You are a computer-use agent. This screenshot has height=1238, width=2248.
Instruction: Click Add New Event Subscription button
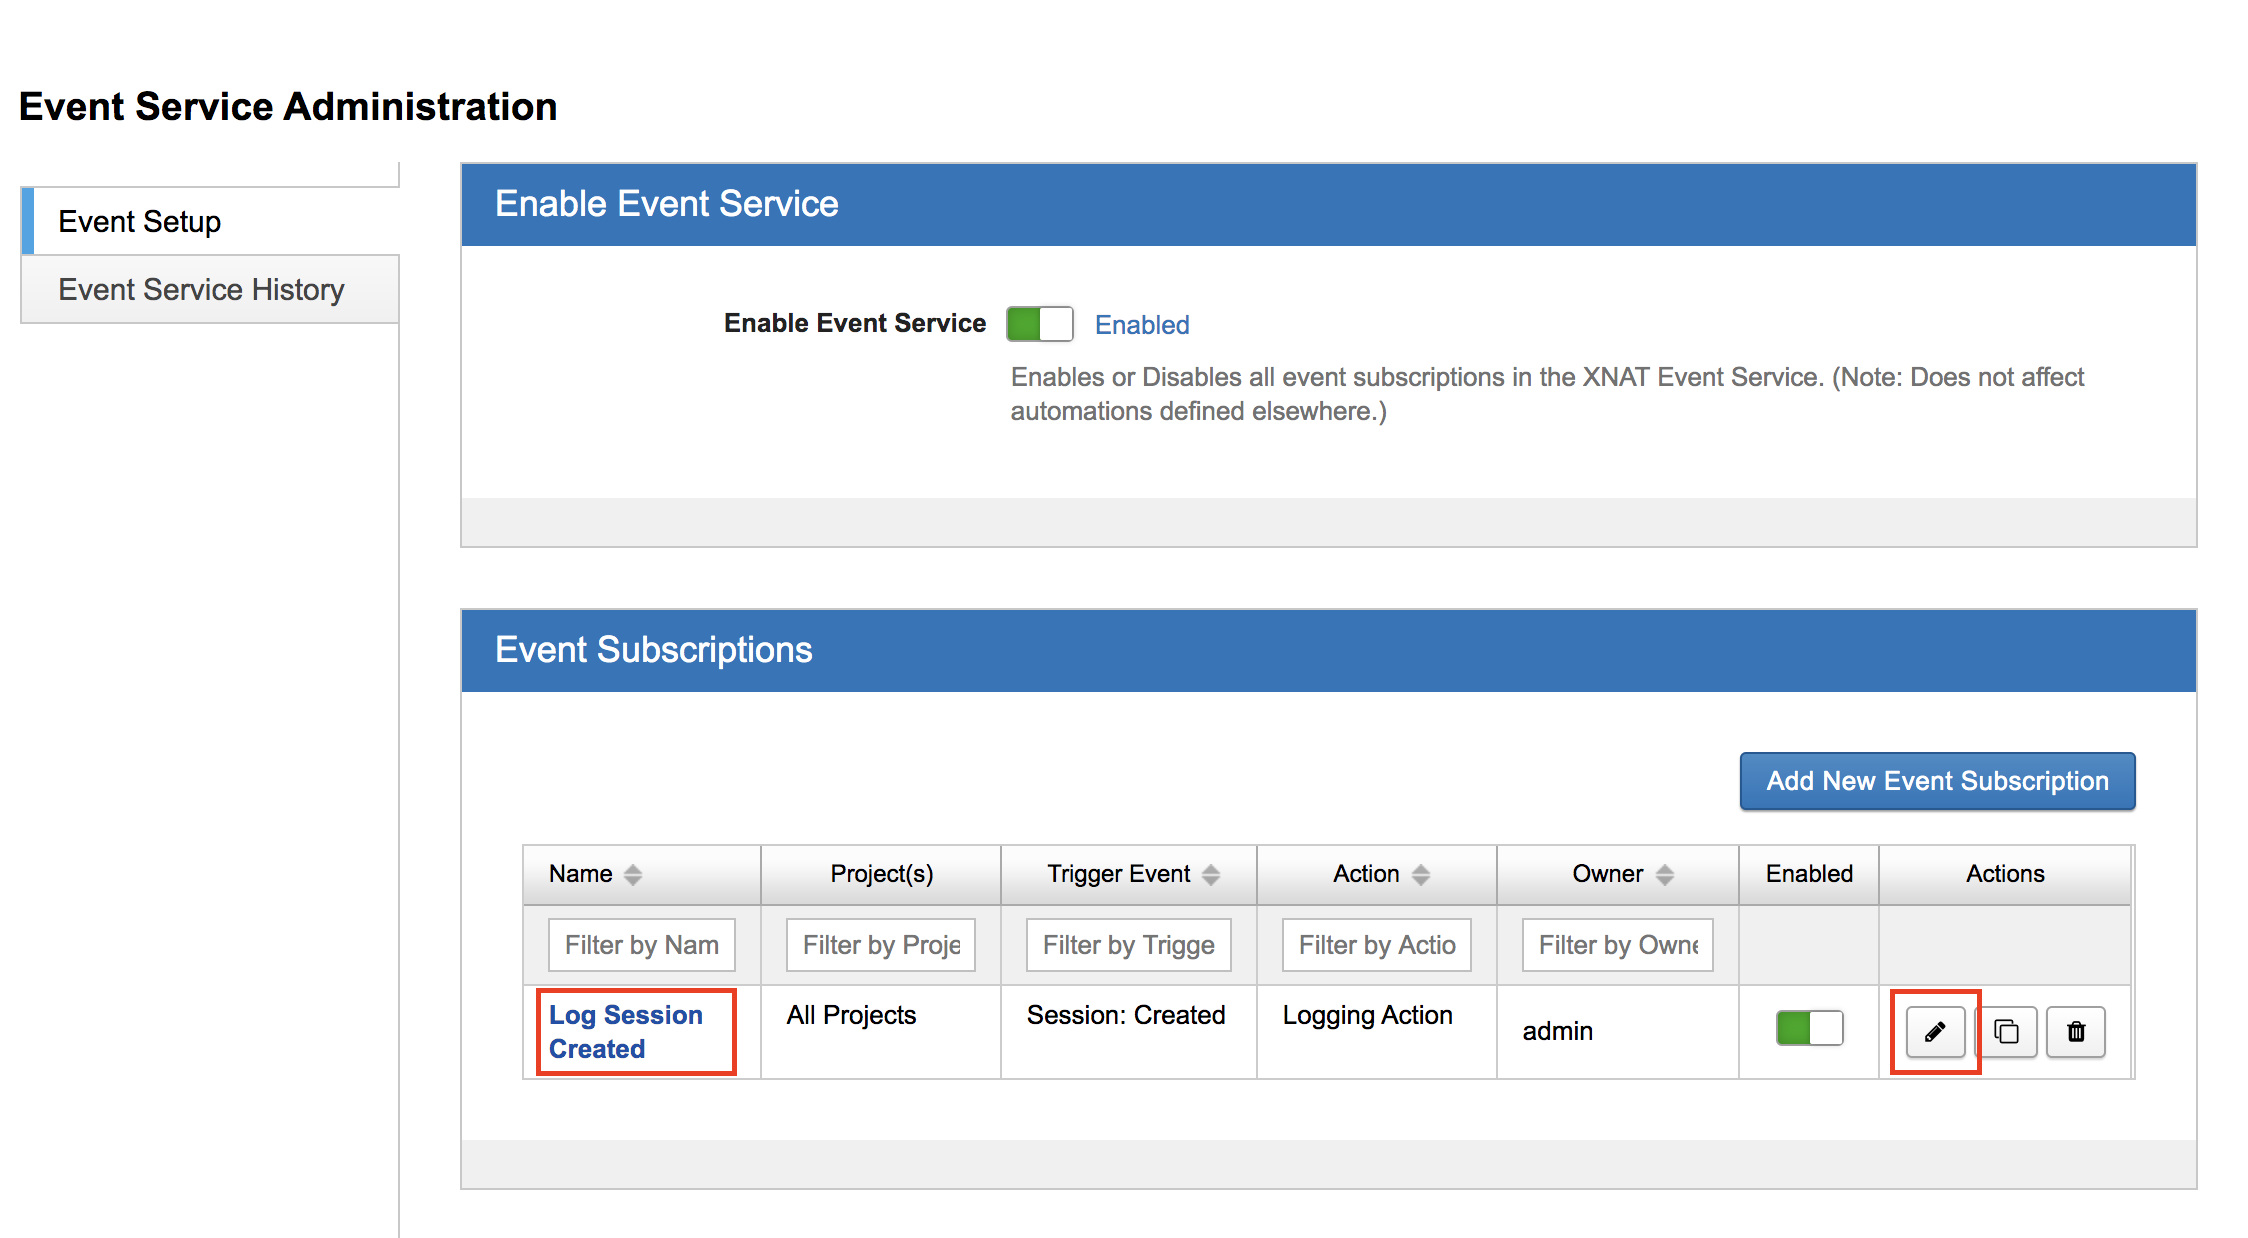pos(1937,781)
